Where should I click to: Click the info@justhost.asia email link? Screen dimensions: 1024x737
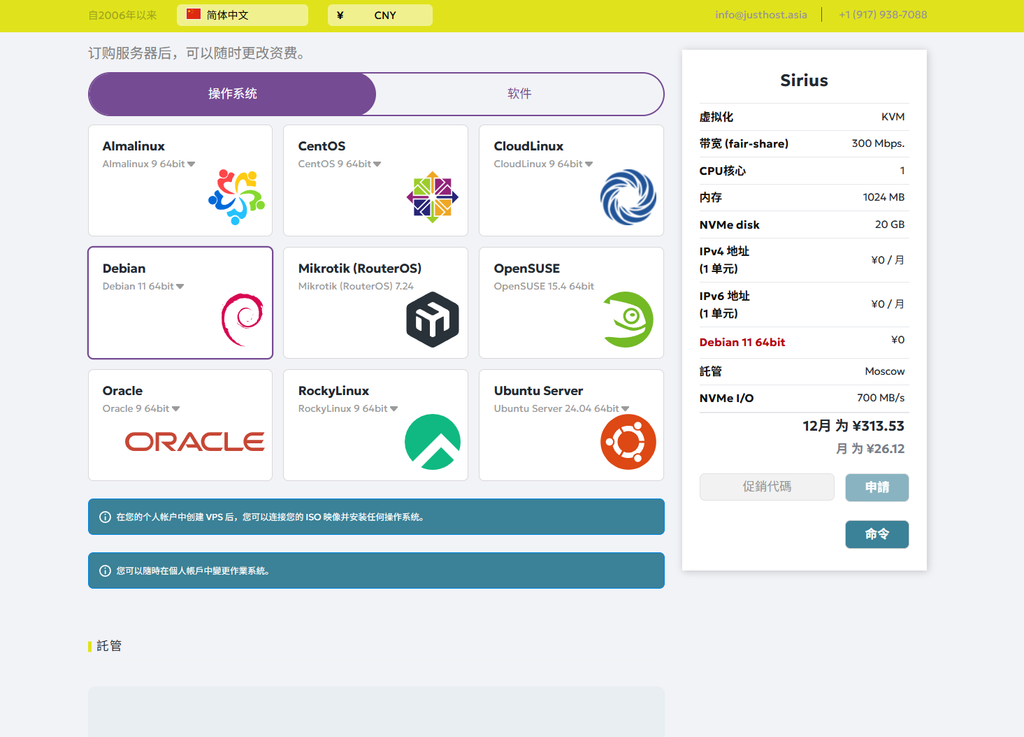(761, 14)
